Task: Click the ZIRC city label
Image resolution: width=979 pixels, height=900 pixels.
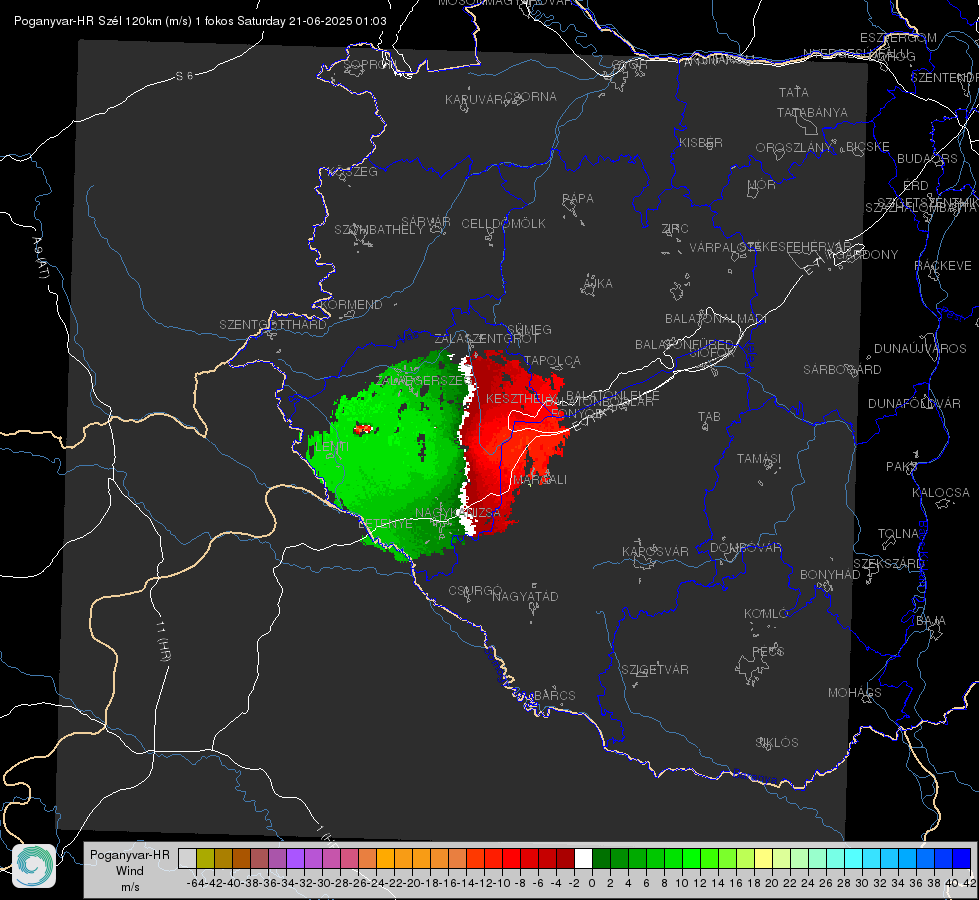Action: tap(675, 229)
